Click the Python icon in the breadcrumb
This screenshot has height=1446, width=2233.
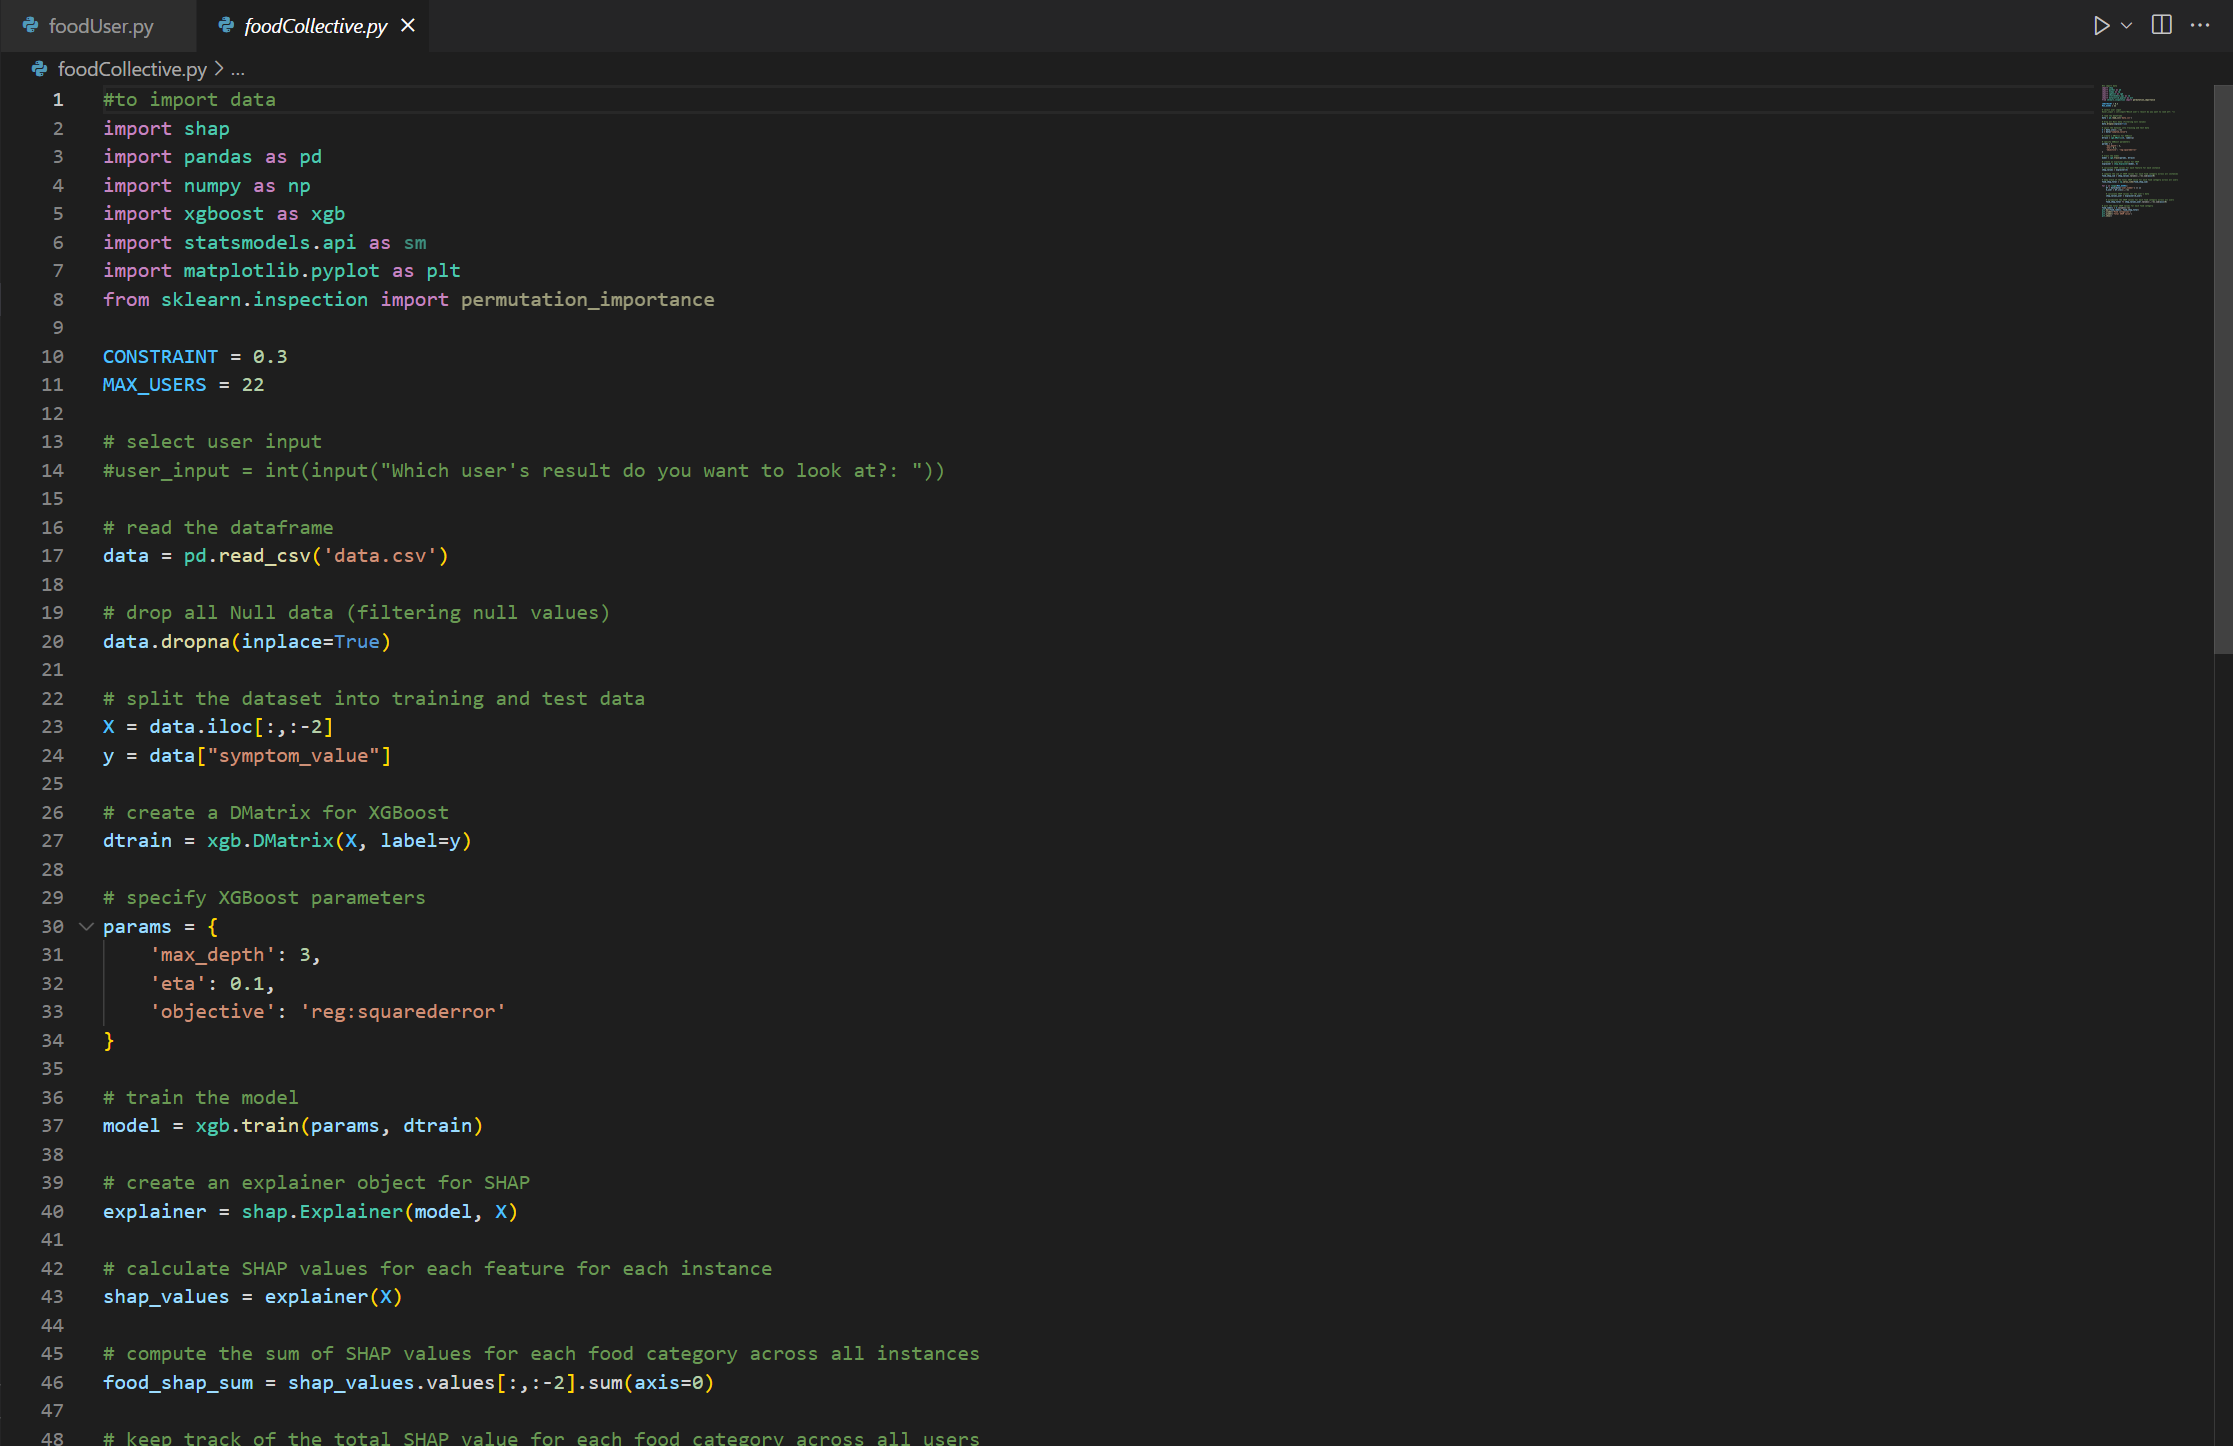click(40, 69)
